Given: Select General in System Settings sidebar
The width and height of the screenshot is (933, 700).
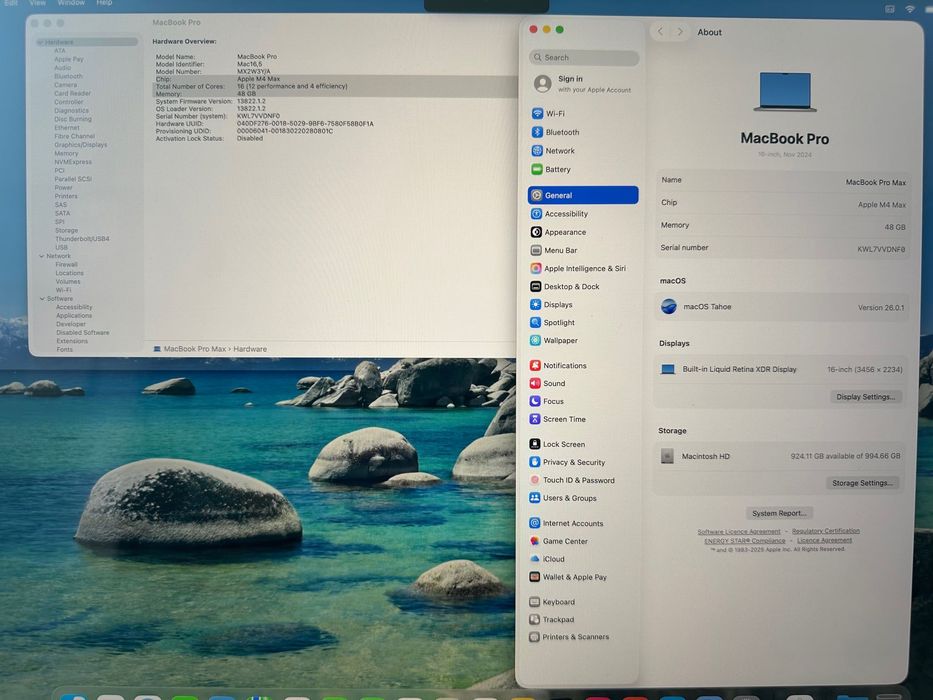Looking at the screenshot, I should 583,195.
